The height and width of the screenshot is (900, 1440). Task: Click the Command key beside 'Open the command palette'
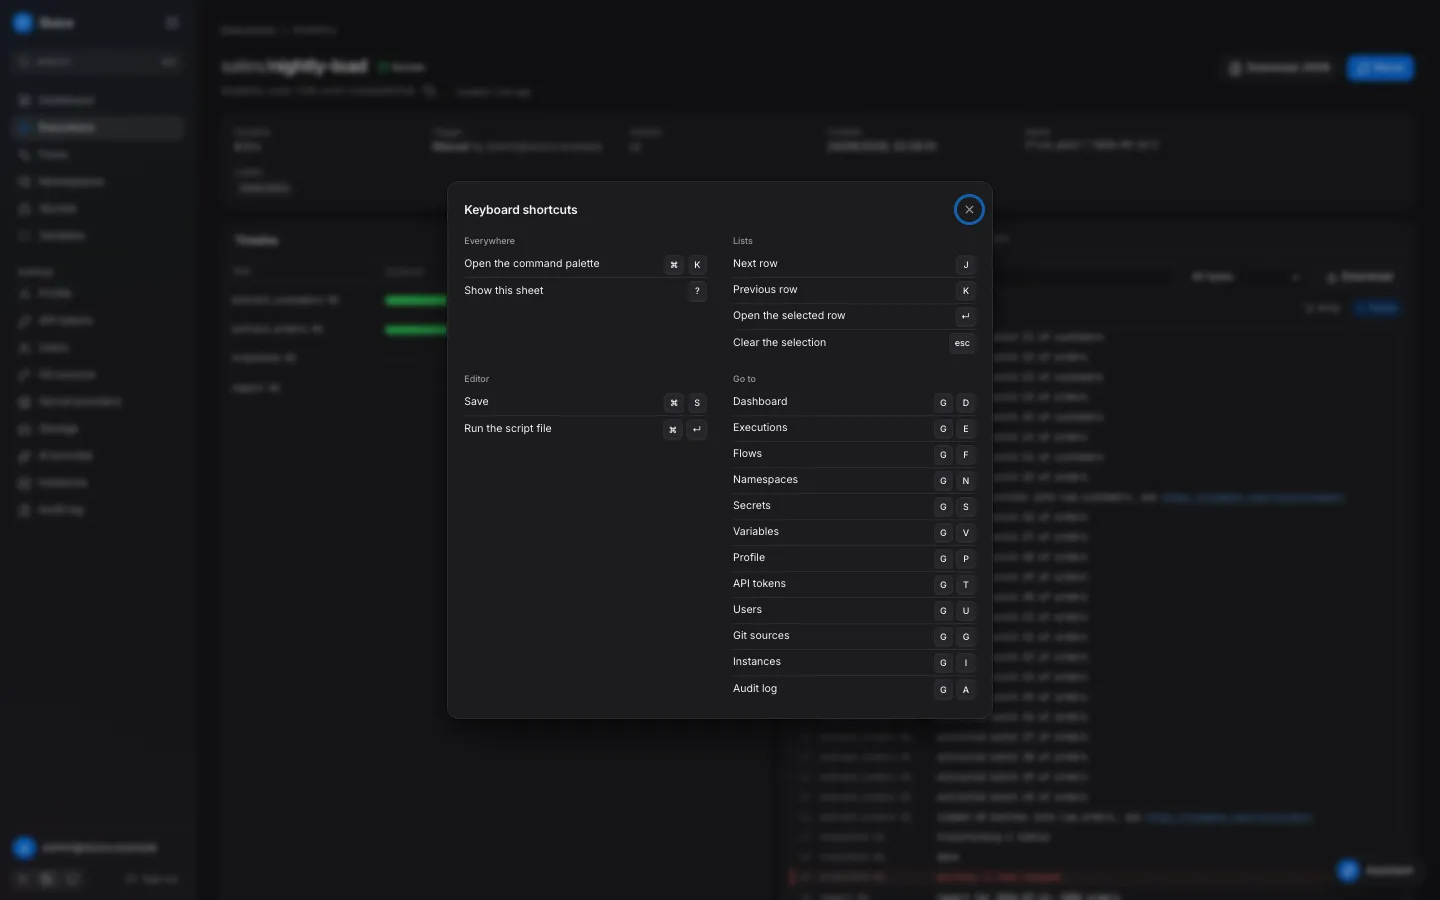(674, 265)
